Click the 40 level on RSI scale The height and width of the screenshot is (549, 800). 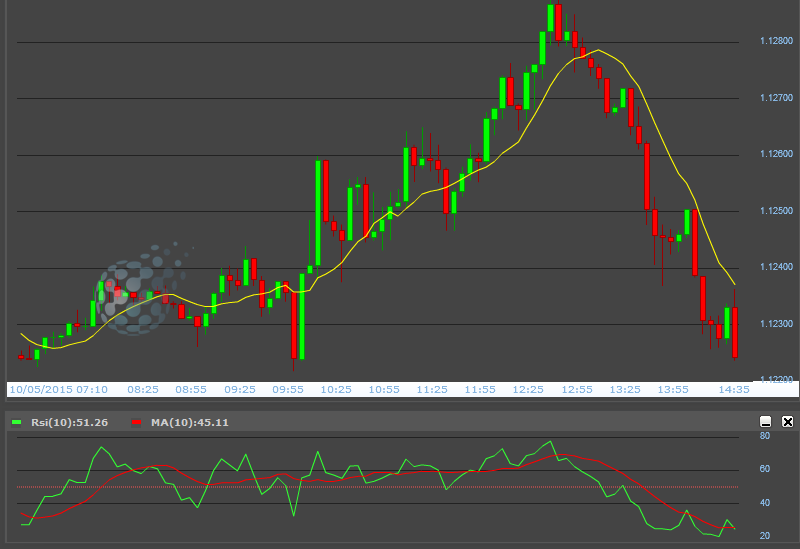764,503
